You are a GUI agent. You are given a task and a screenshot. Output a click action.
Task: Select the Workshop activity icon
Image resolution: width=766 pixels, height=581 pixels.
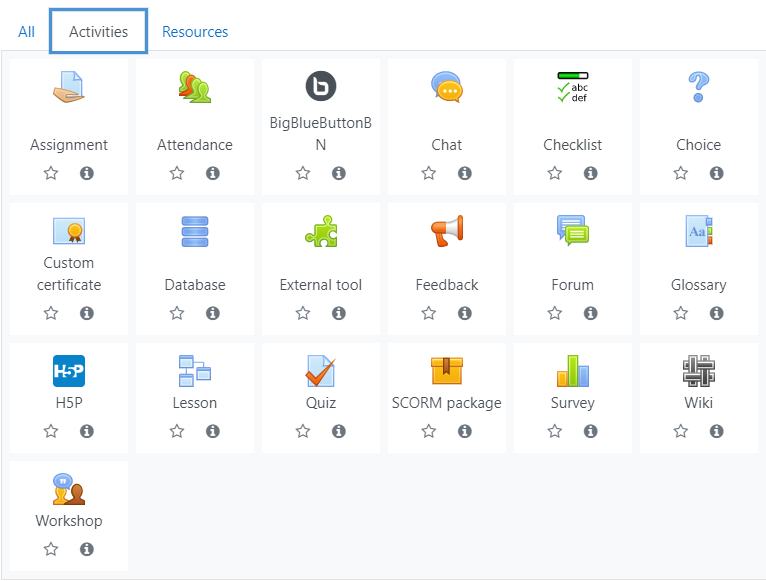click(x=69, y=489)
